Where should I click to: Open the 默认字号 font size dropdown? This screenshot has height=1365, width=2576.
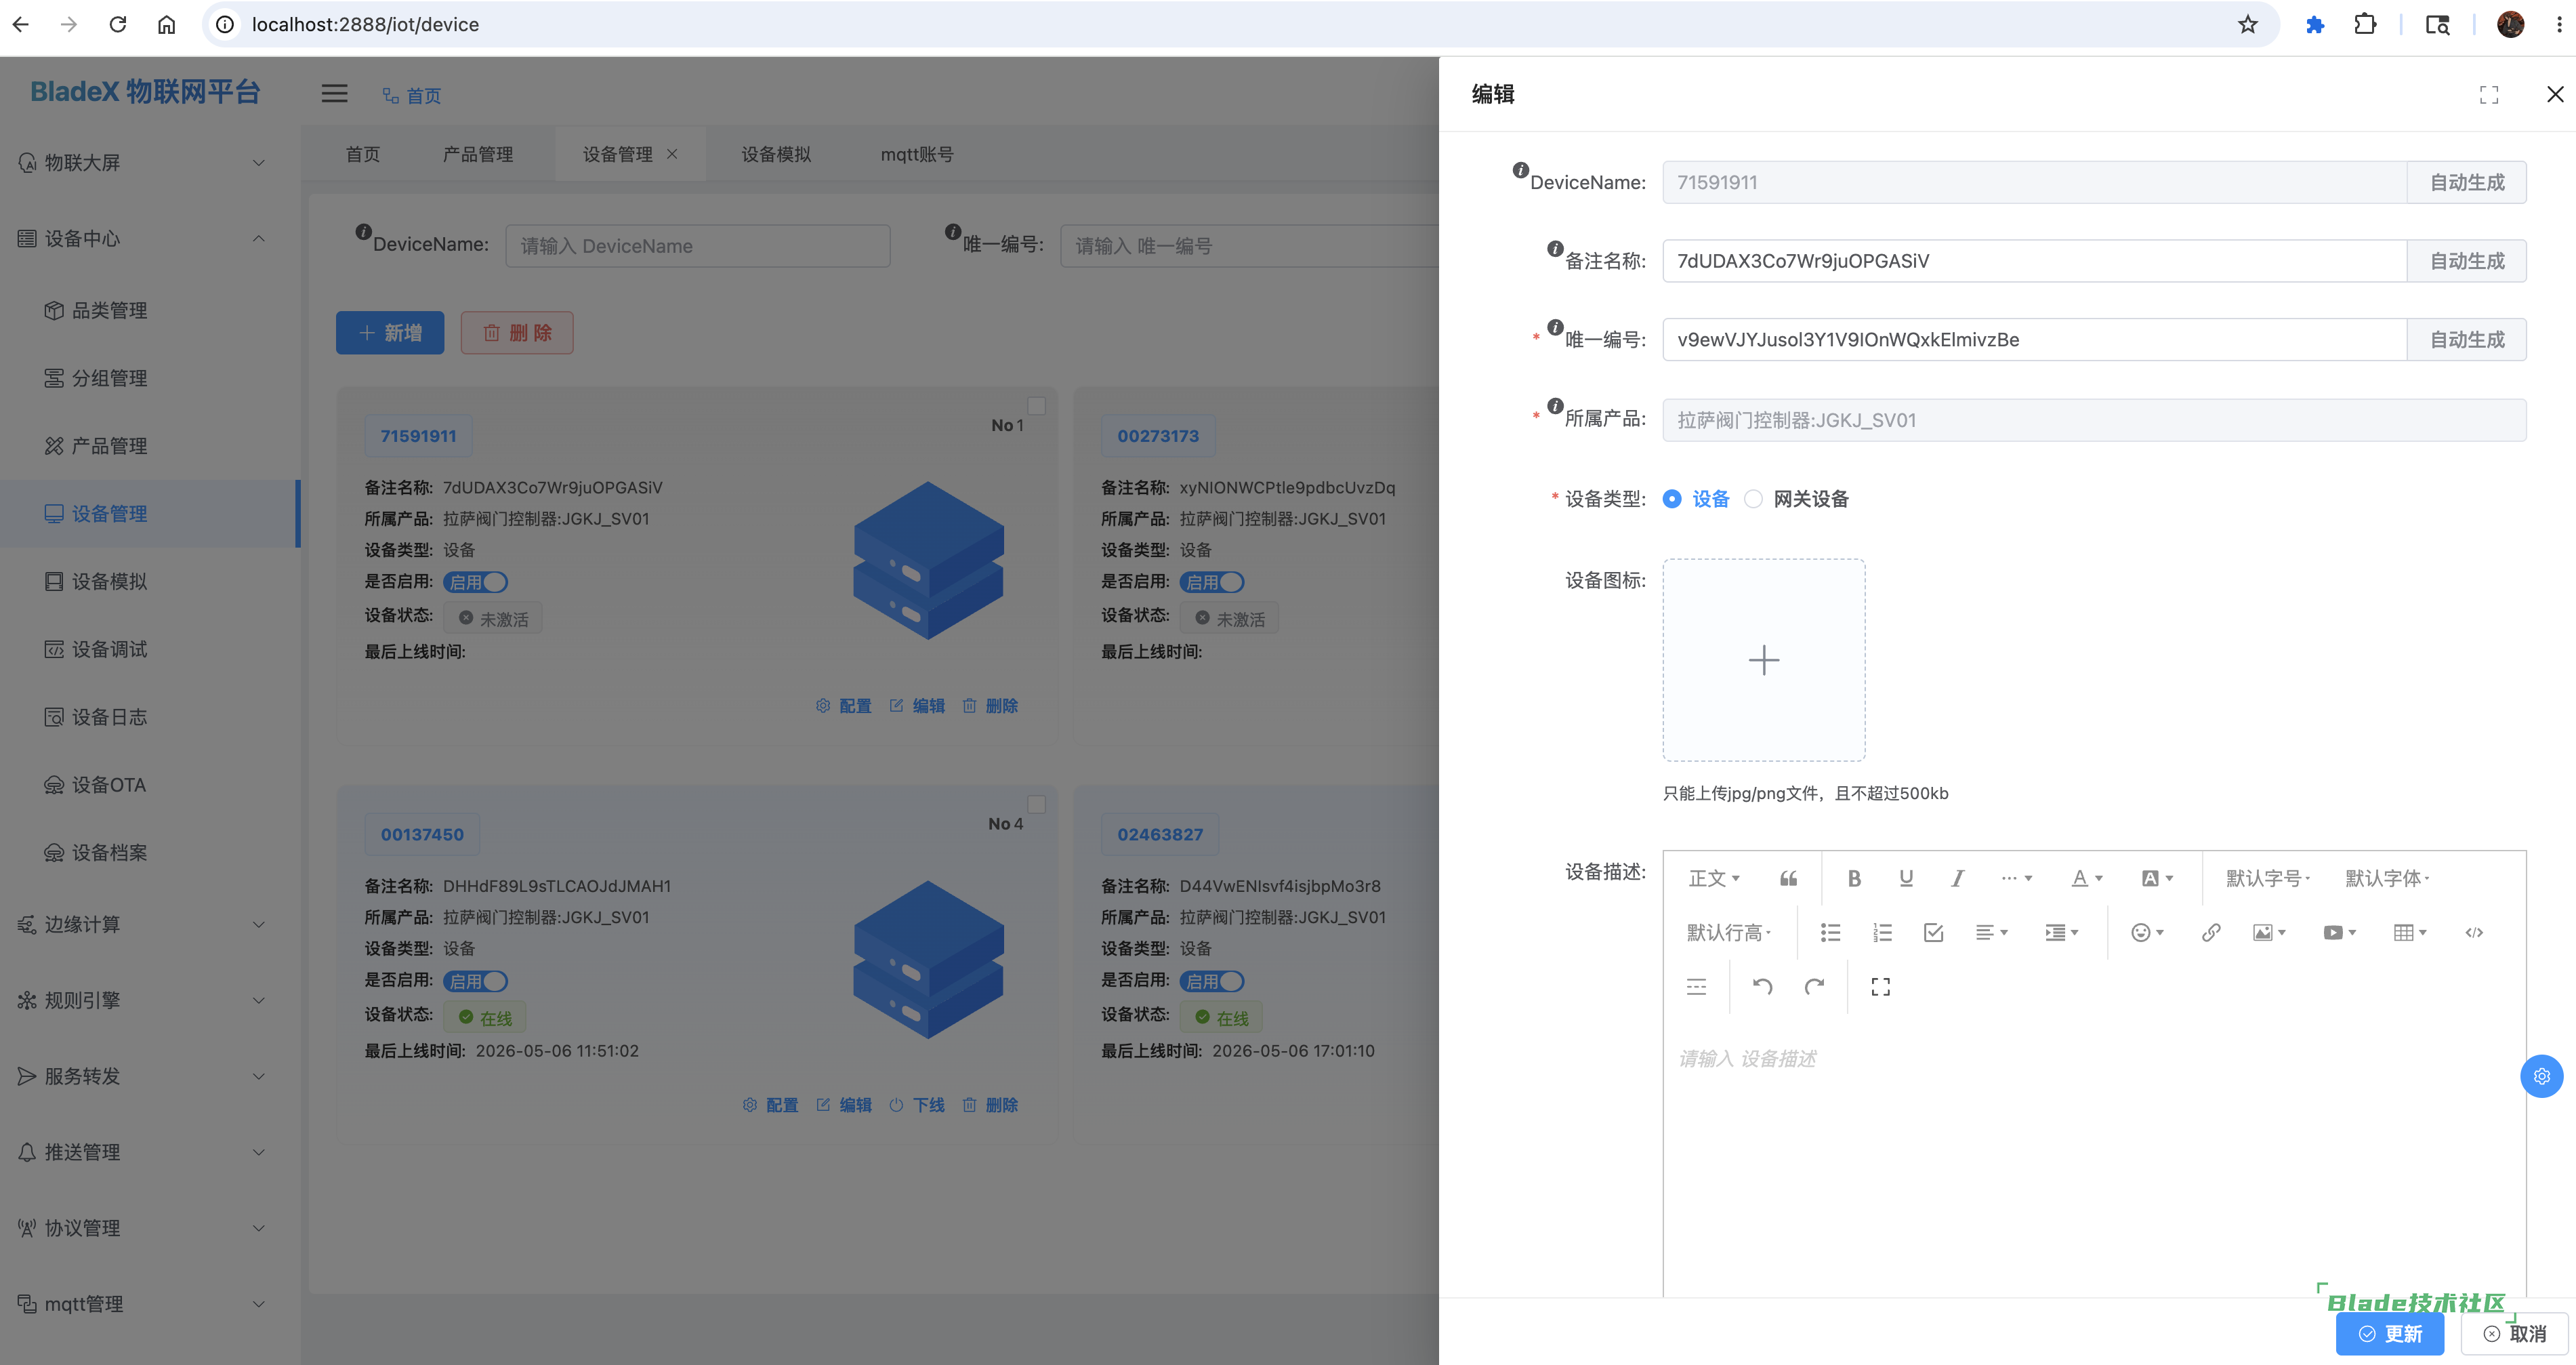click(2268, 878)
